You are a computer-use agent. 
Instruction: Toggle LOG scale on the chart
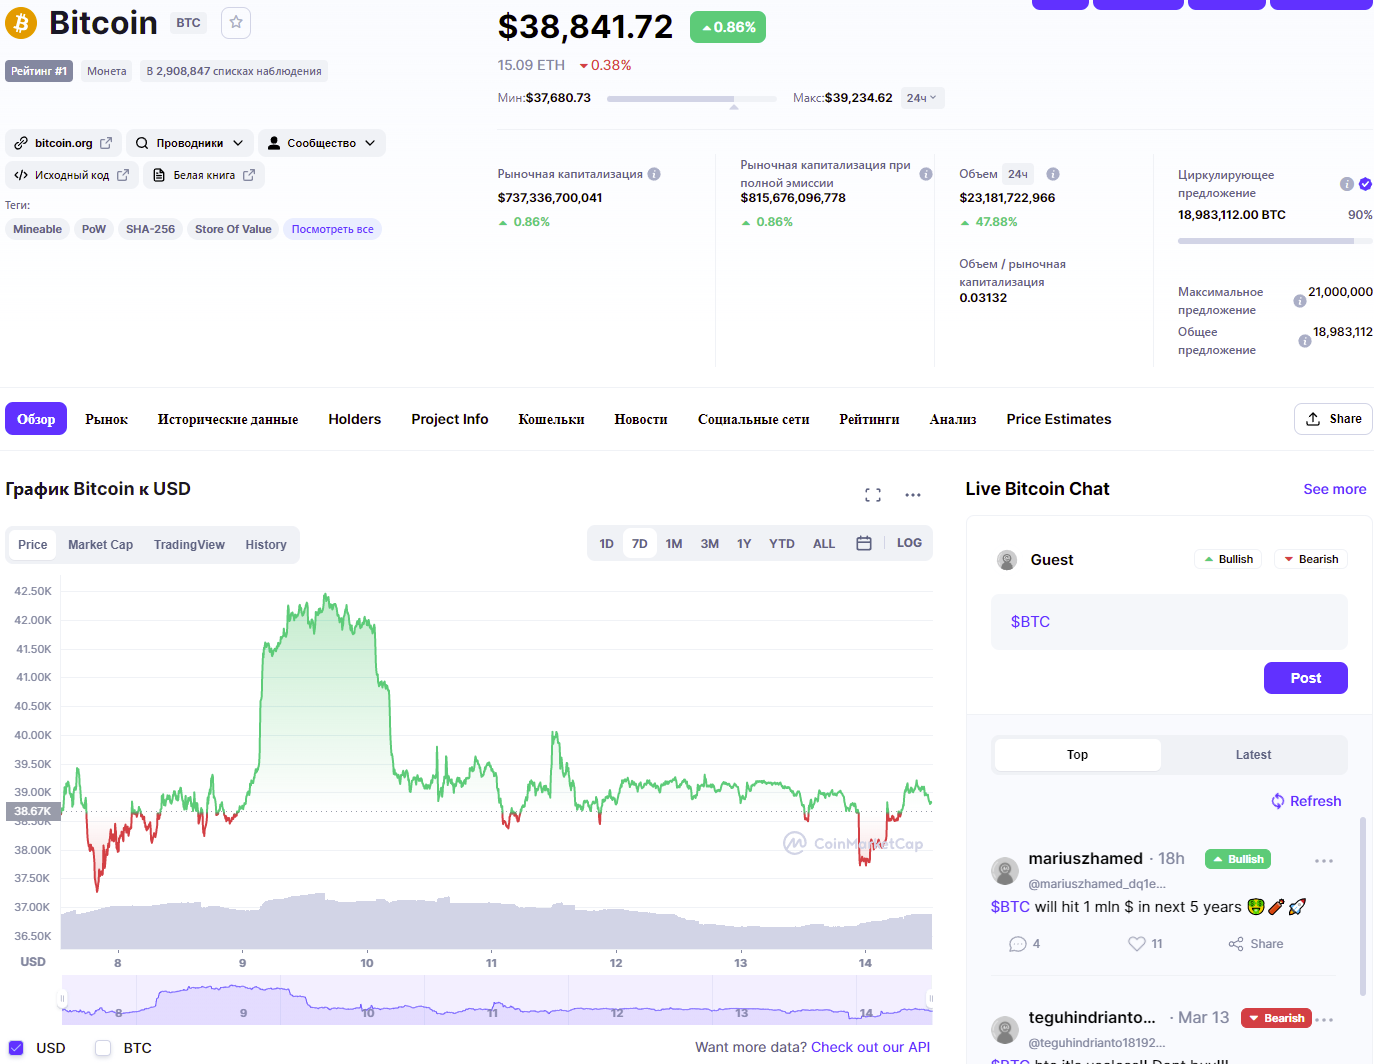(x=909, y=543)
